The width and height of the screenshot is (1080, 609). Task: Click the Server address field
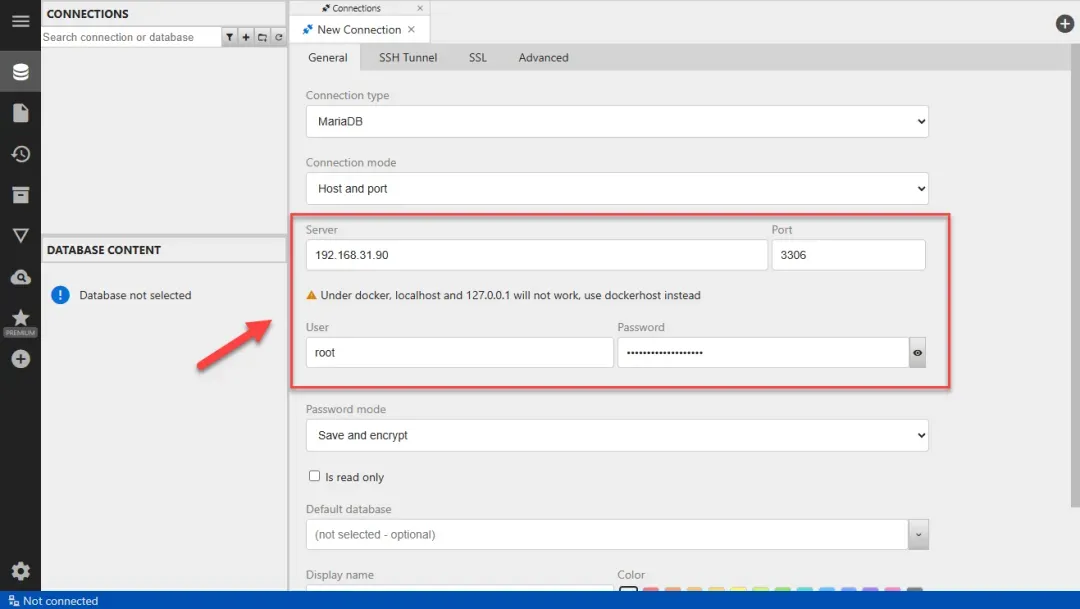(x=537, y=255)
